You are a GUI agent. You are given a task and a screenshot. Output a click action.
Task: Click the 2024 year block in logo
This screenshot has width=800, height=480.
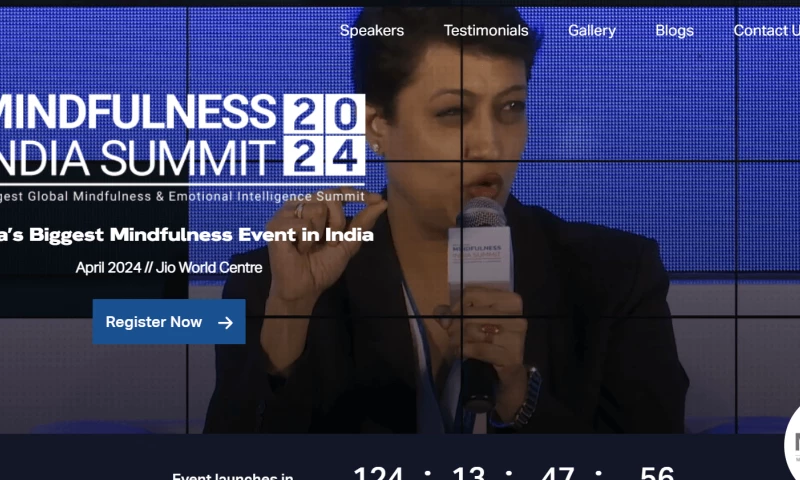[x=324, y=135]
